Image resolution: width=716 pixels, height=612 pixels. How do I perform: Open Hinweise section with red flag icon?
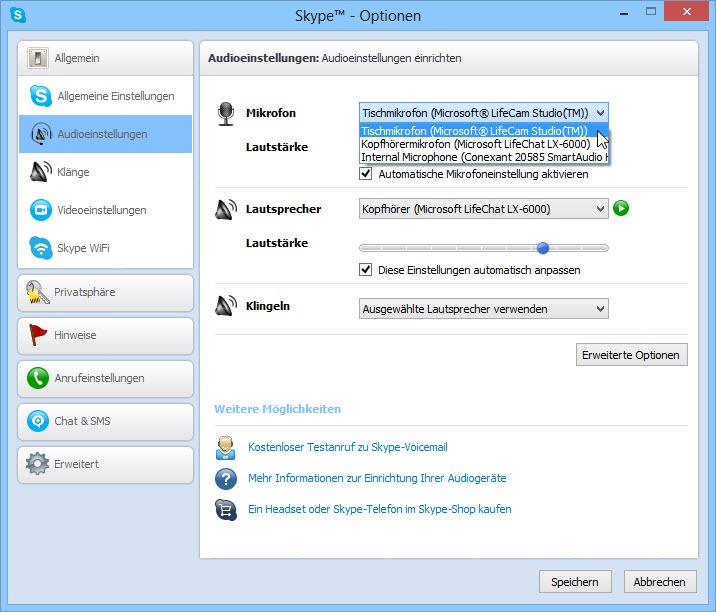pos(38,335)
